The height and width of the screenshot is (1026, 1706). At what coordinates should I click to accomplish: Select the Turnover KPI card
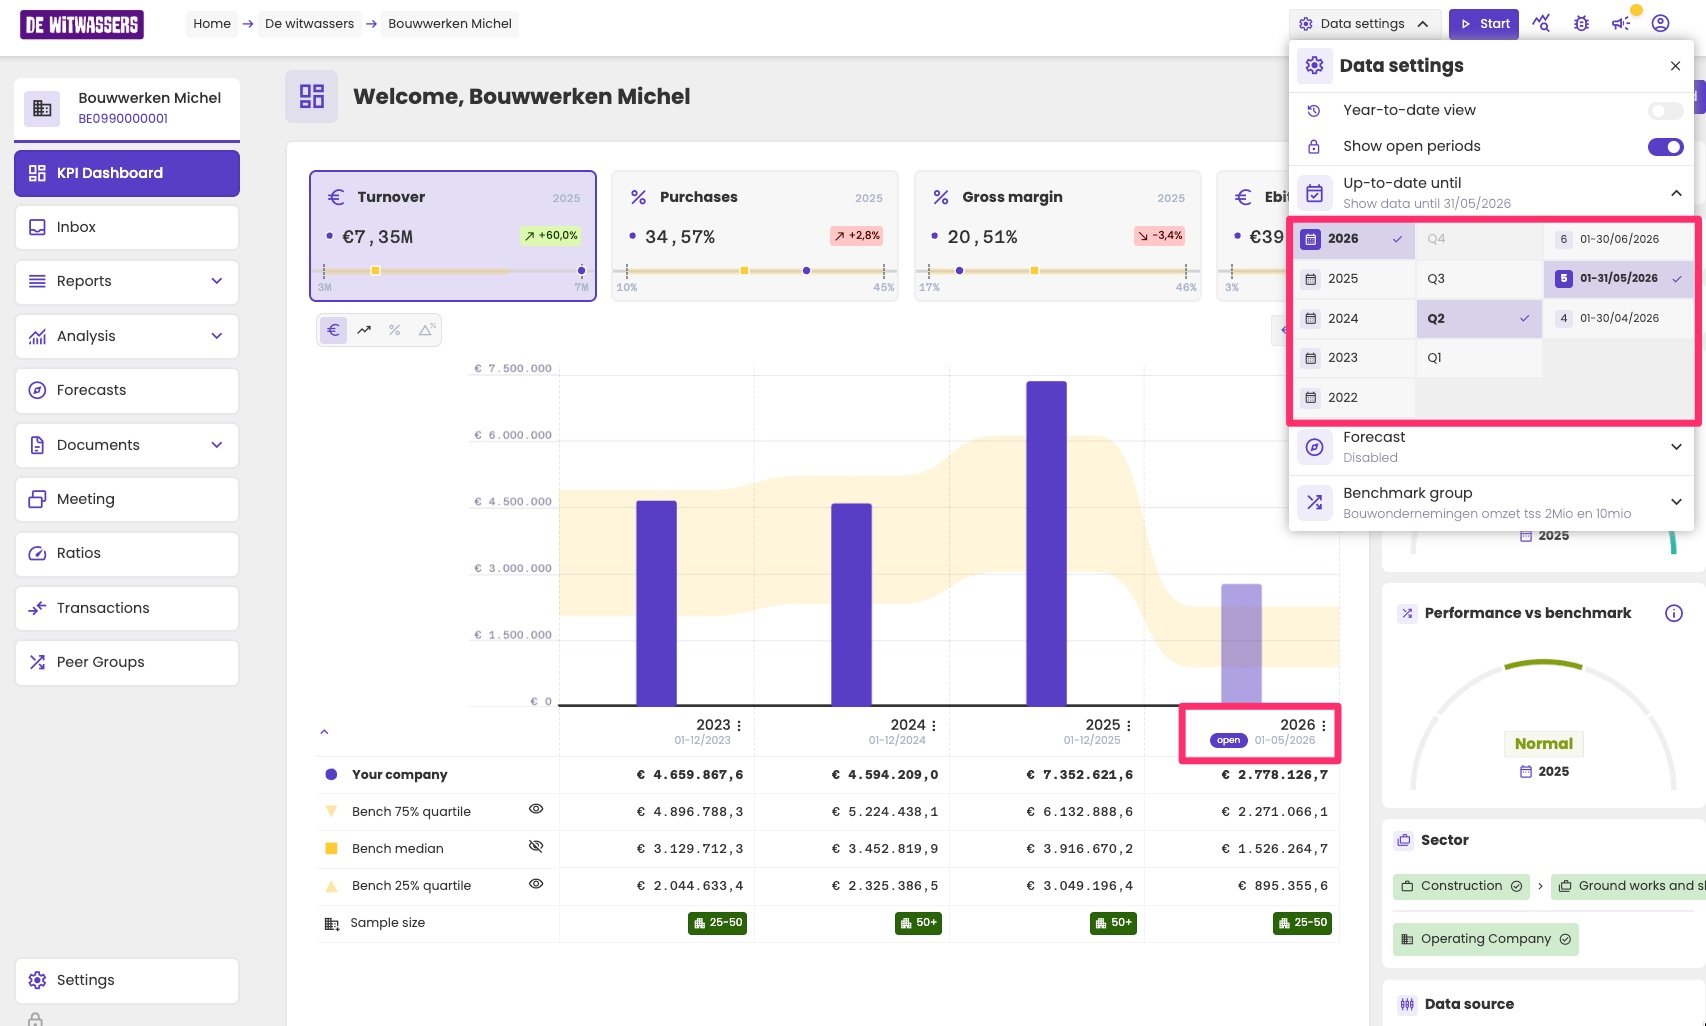point(453,236)
